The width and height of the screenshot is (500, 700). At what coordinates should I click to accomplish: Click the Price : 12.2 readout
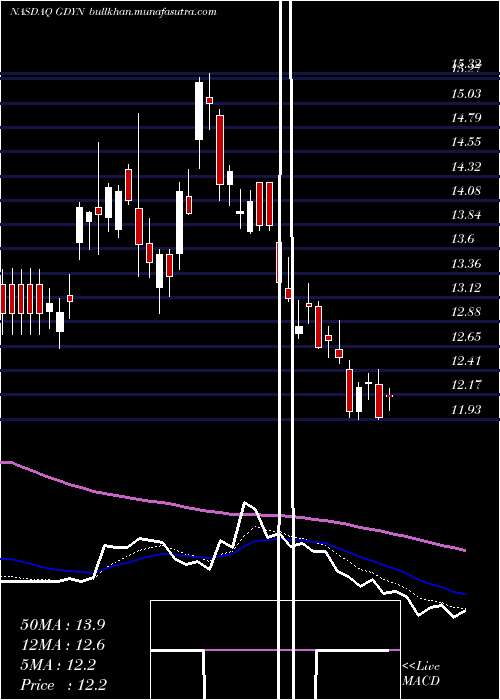point(63,685)
